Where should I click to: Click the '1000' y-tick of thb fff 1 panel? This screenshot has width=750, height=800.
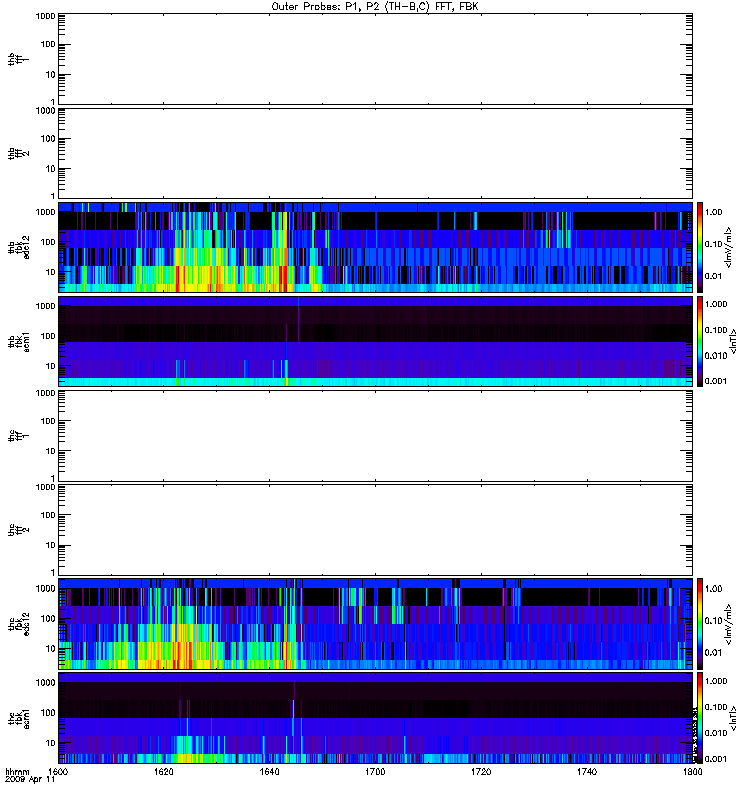point(45,16)
